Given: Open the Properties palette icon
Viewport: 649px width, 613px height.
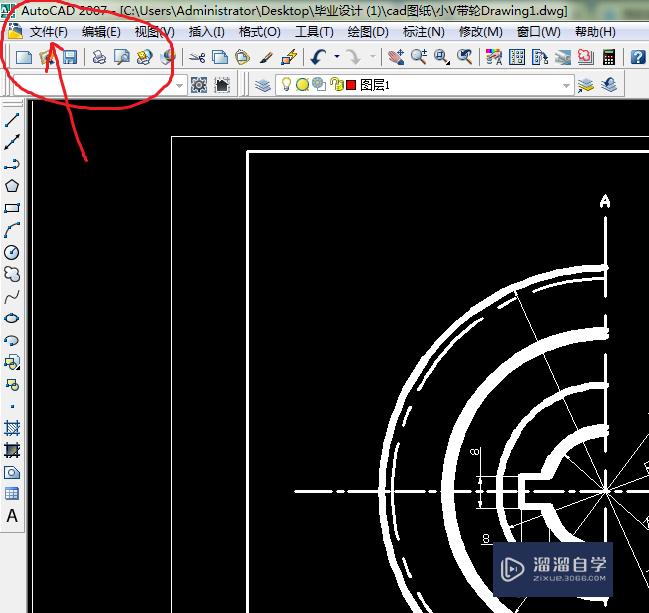Looking at the screenshot, I should 494,57.
